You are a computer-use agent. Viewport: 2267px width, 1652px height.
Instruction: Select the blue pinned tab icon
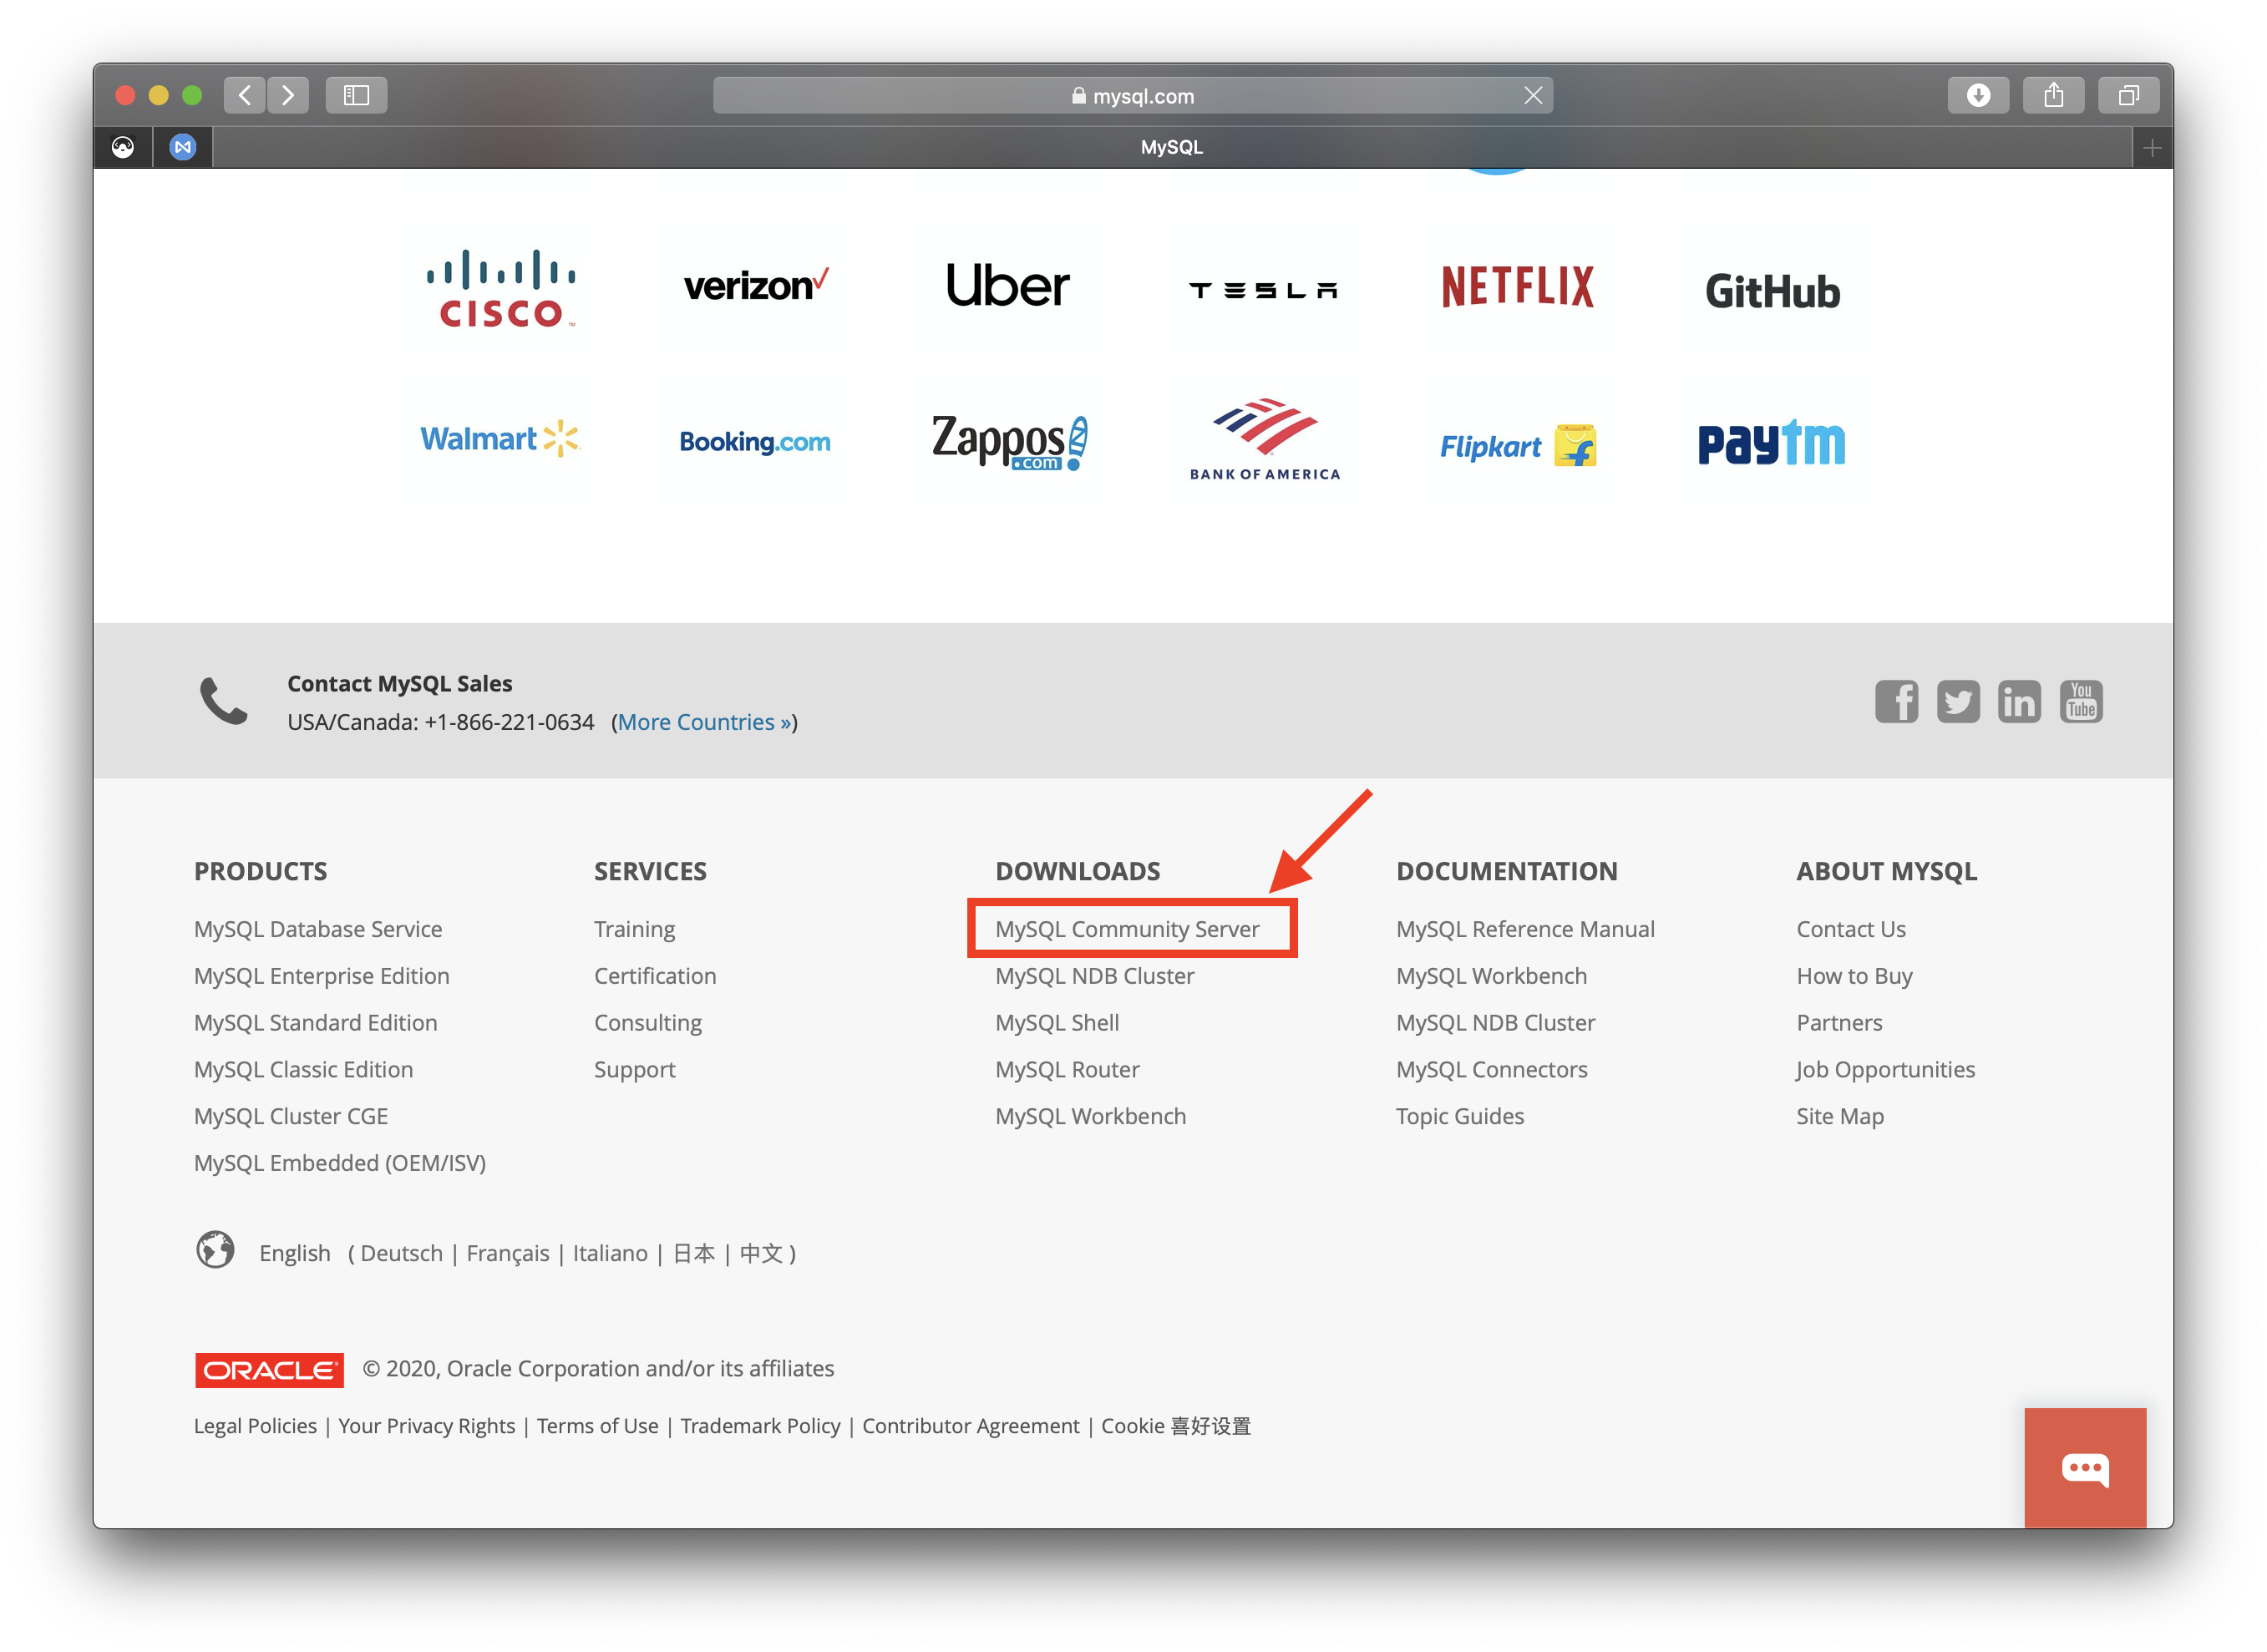coord(182,147)
